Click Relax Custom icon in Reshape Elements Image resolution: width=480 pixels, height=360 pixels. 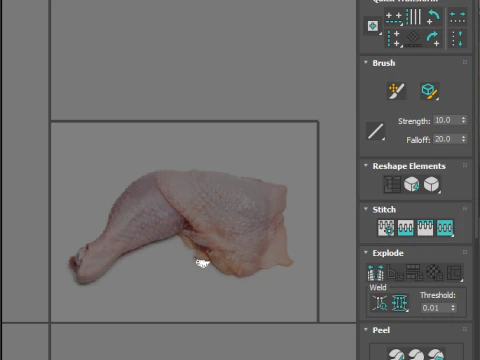pyautogui.click(x=432, y=184)
